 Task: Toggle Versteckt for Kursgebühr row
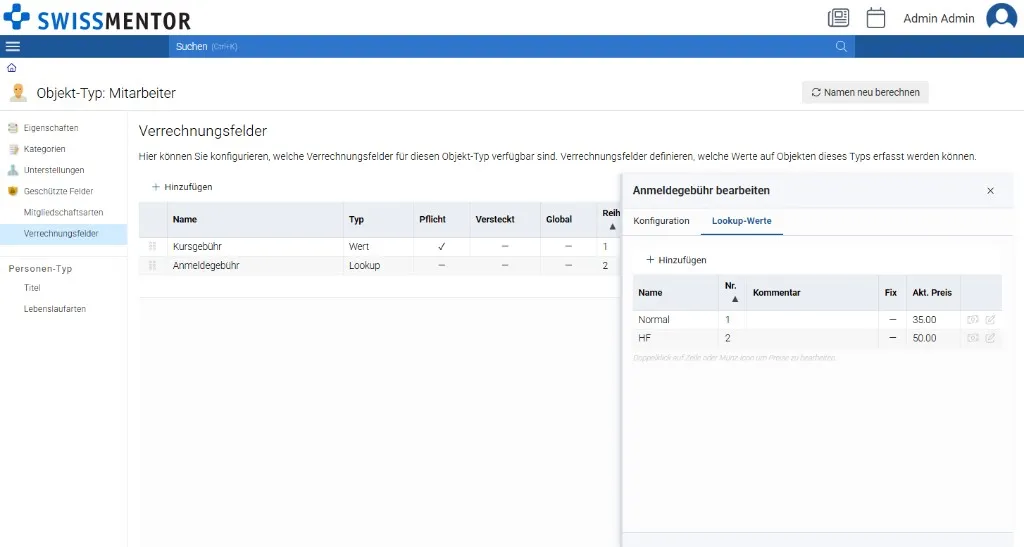(x=505, y=247)
